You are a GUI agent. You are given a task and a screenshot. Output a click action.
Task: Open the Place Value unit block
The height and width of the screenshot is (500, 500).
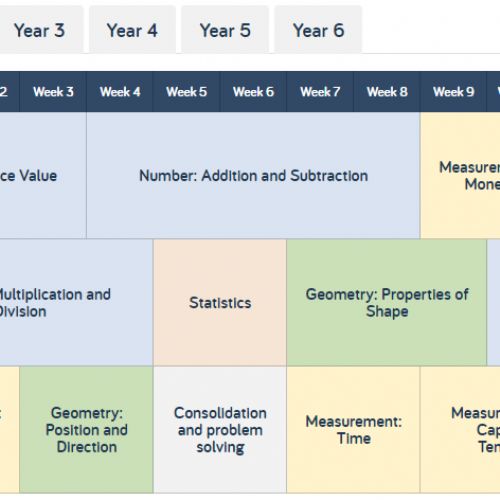[43, 175]
